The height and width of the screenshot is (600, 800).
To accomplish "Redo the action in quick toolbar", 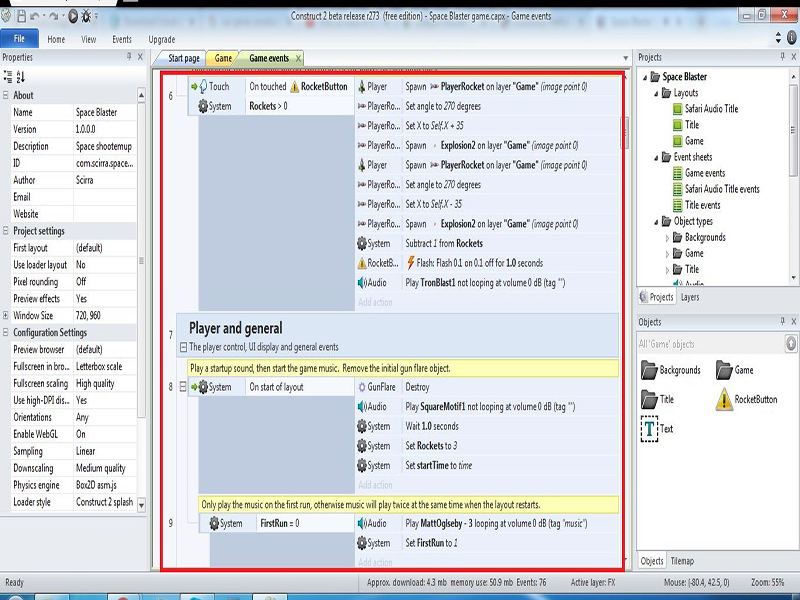I will coord(54,16).
